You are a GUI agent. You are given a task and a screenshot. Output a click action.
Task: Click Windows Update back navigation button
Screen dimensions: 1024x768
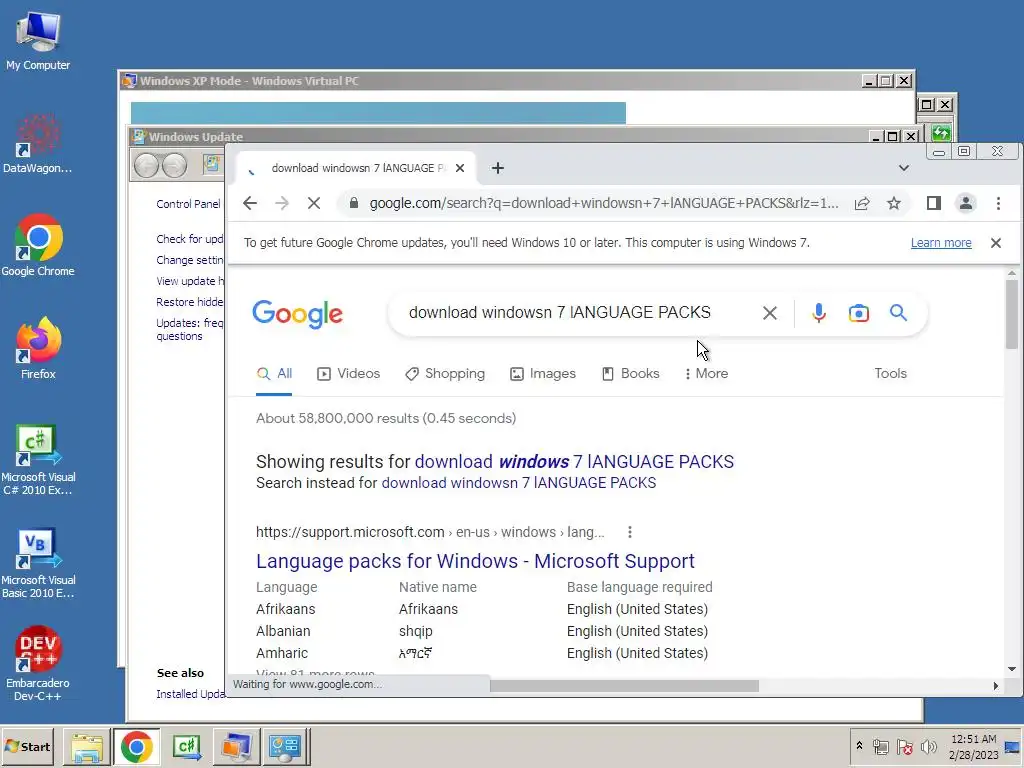tap(146, 165)
